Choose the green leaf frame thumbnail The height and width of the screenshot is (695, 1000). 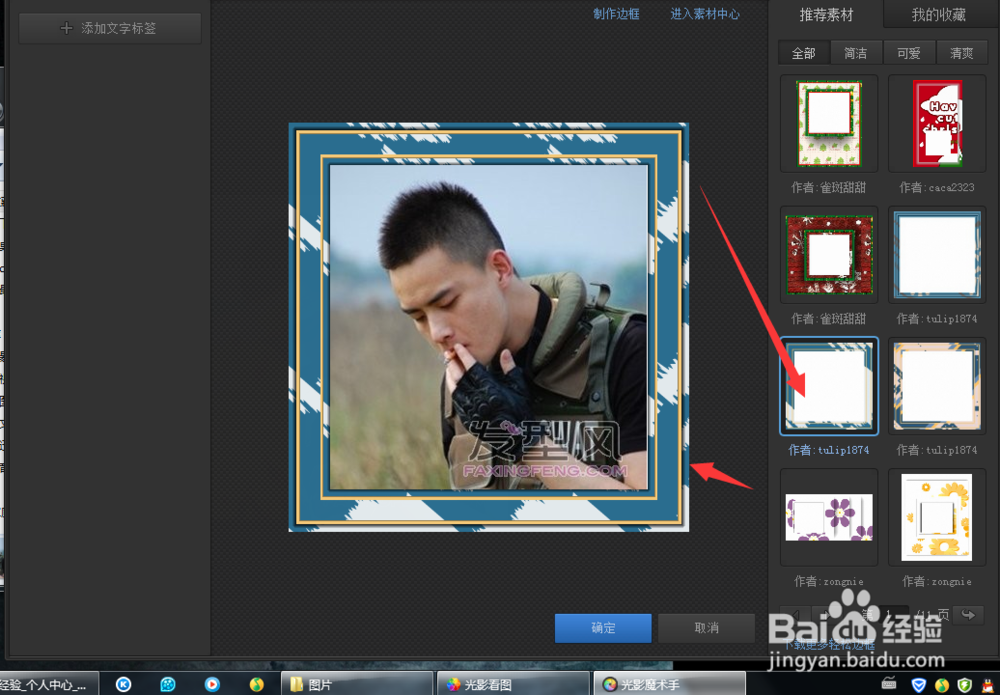(829, 123)
